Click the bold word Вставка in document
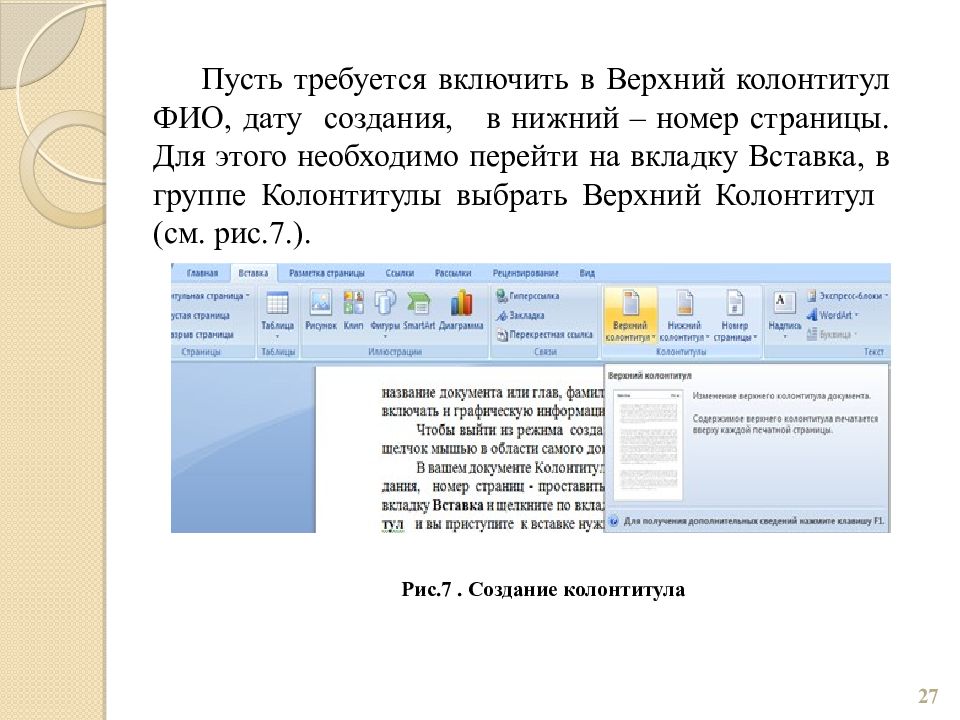 (459, 506)
